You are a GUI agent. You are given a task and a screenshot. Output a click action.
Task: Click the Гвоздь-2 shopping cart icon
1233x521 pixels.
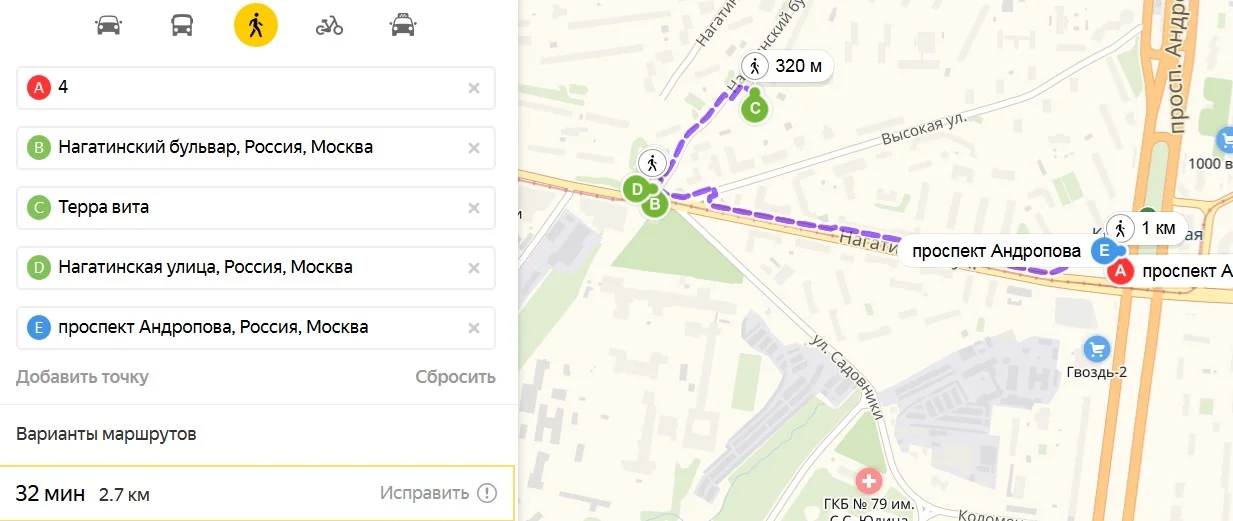(x=1097, y=348)
